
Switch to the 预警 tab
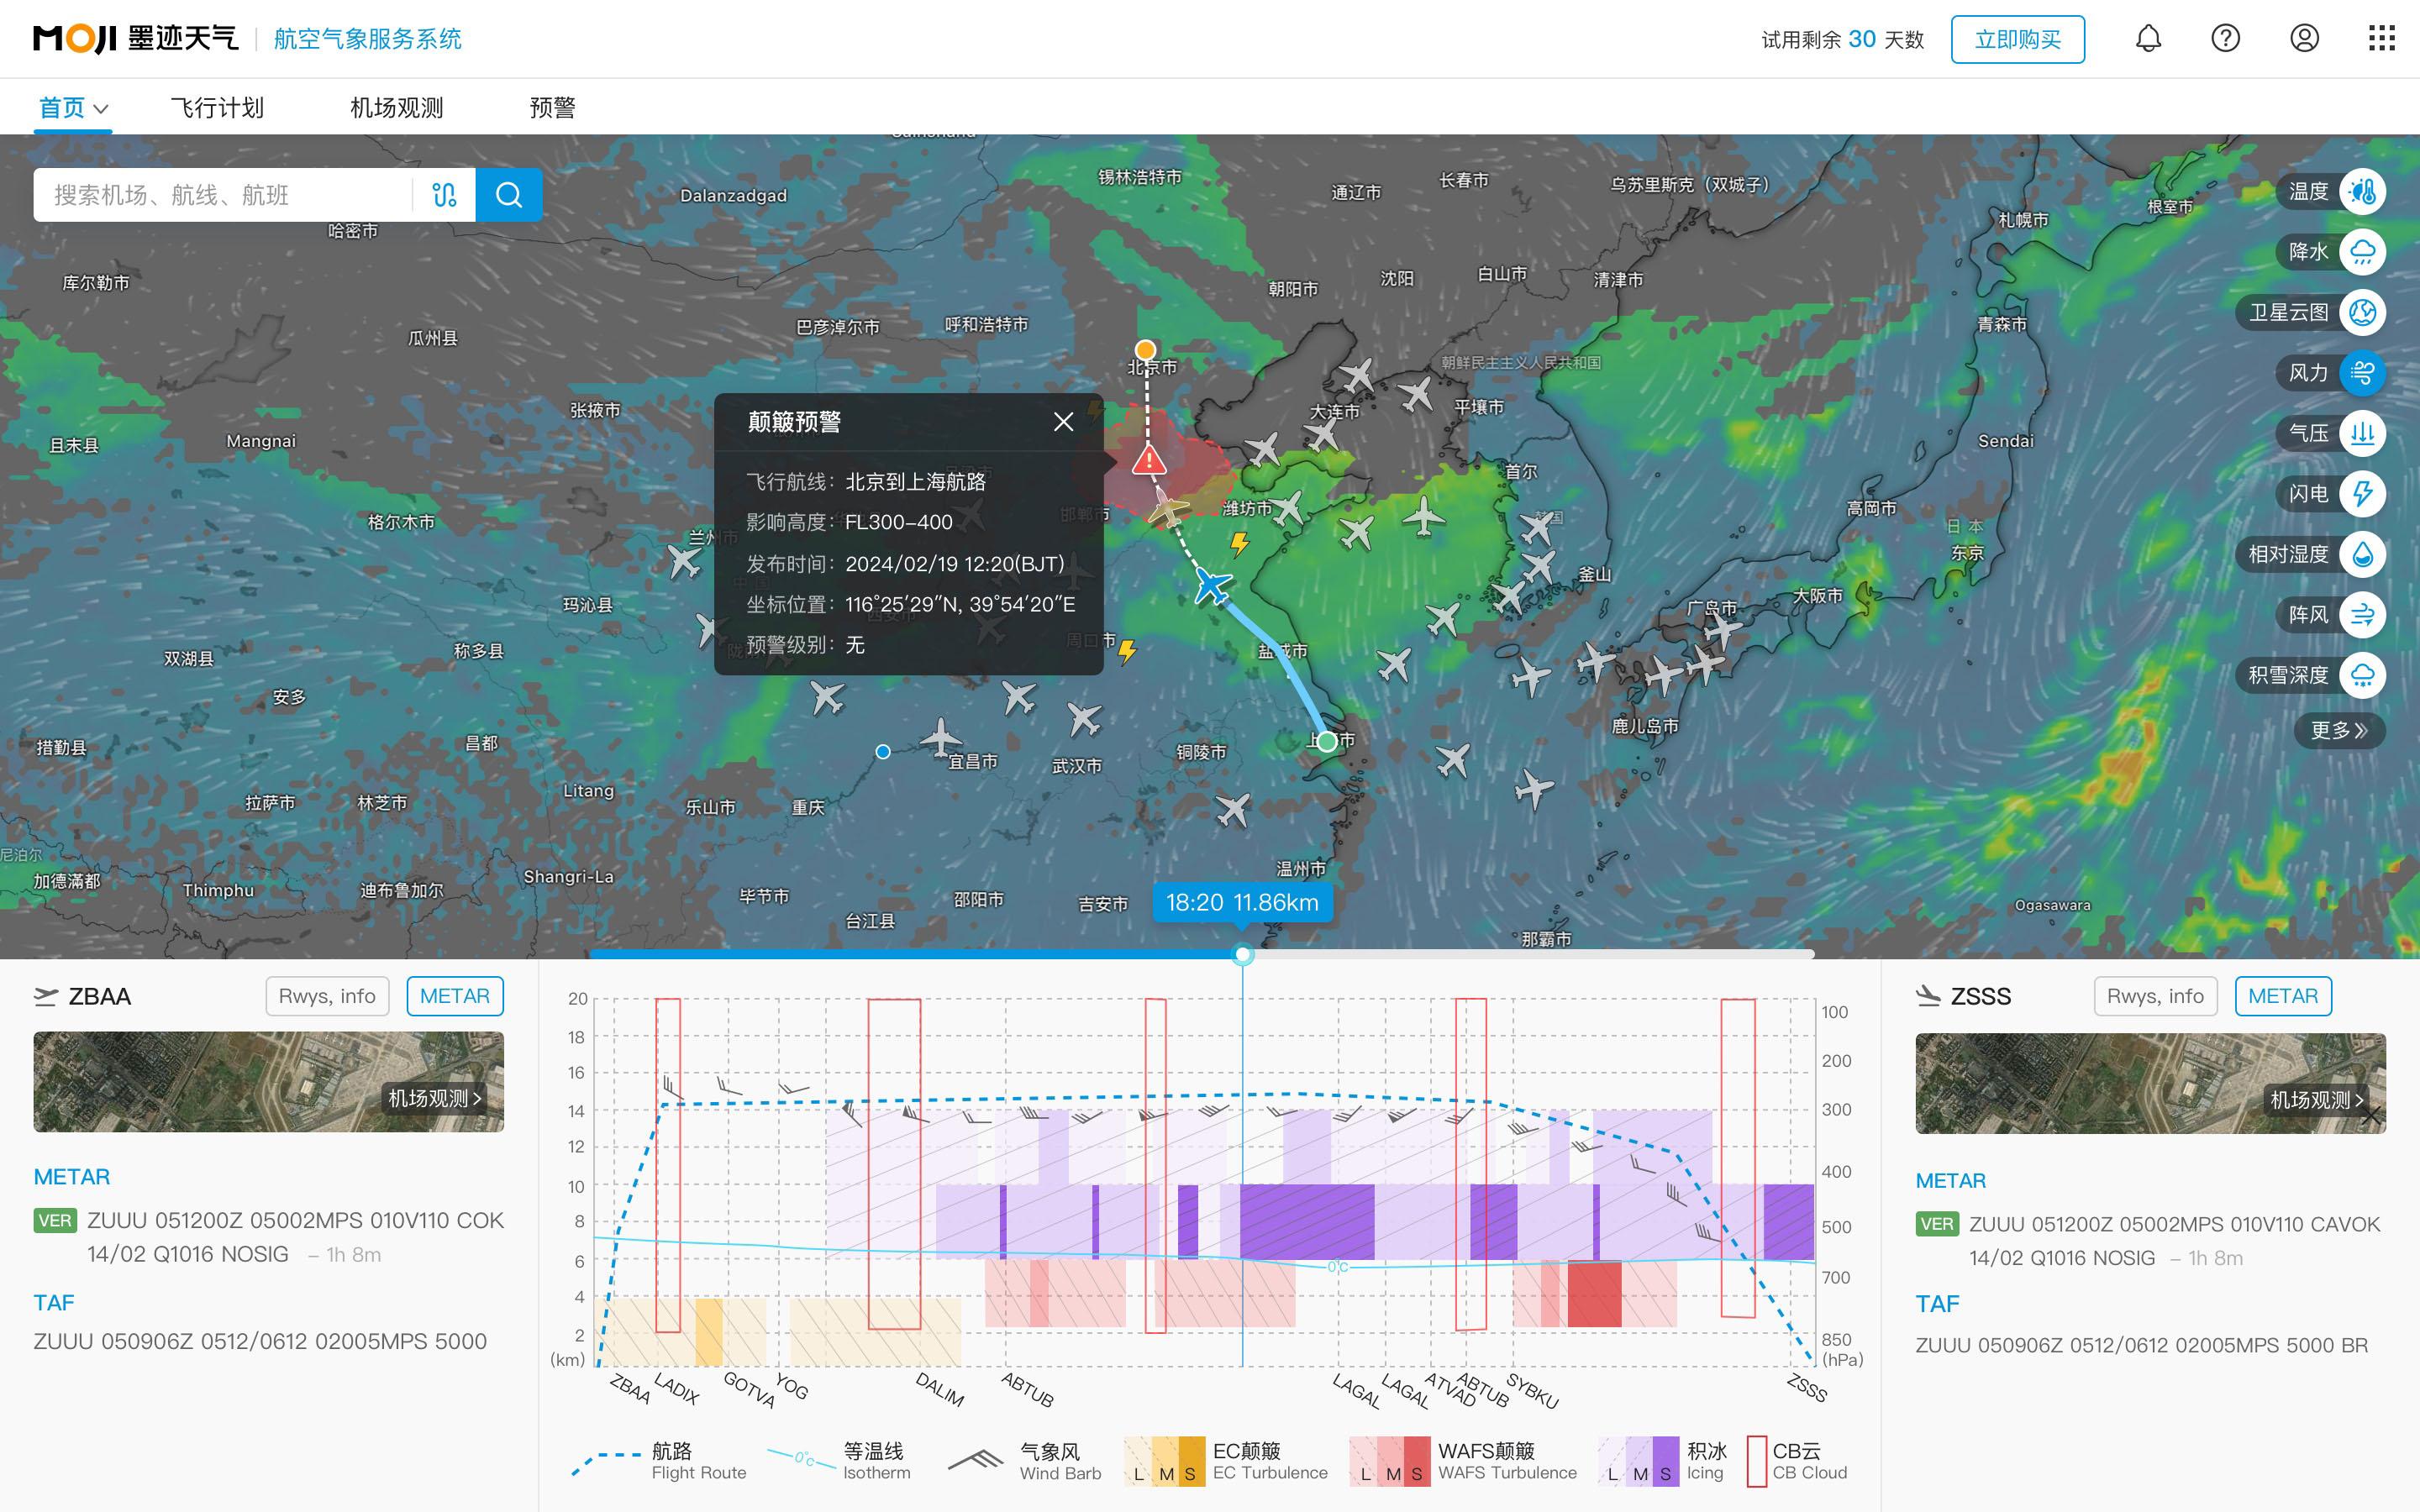[x=552, y=108]
